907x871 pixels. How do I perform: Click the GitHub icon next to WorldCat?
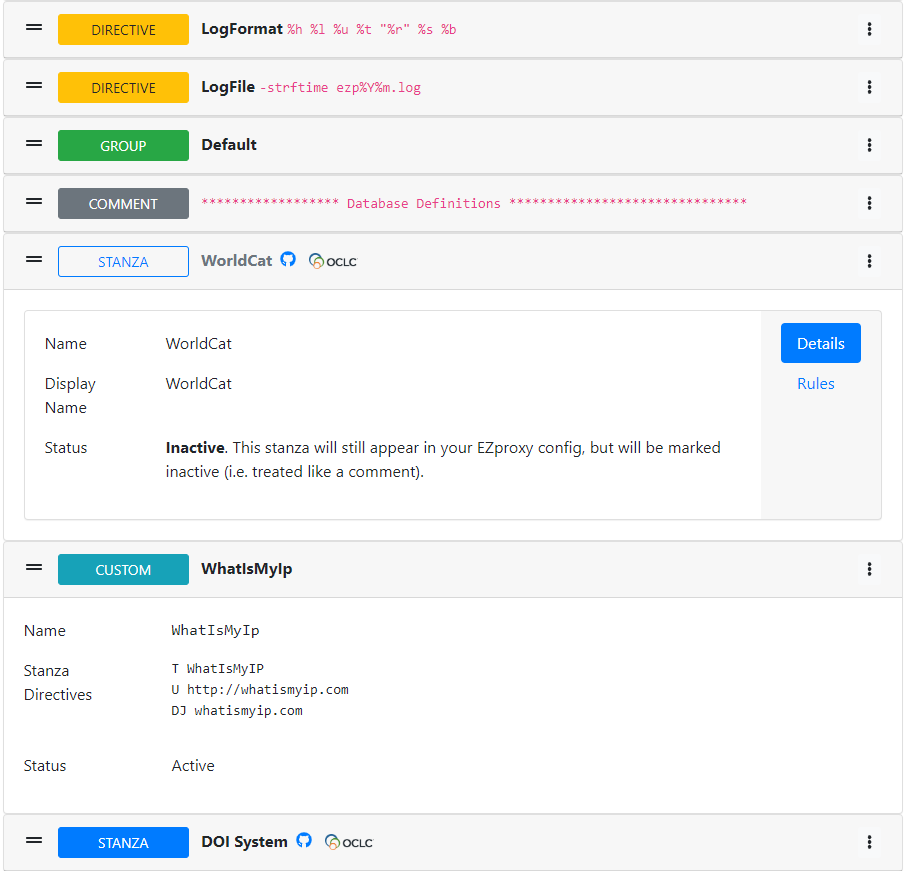(288, 260)
